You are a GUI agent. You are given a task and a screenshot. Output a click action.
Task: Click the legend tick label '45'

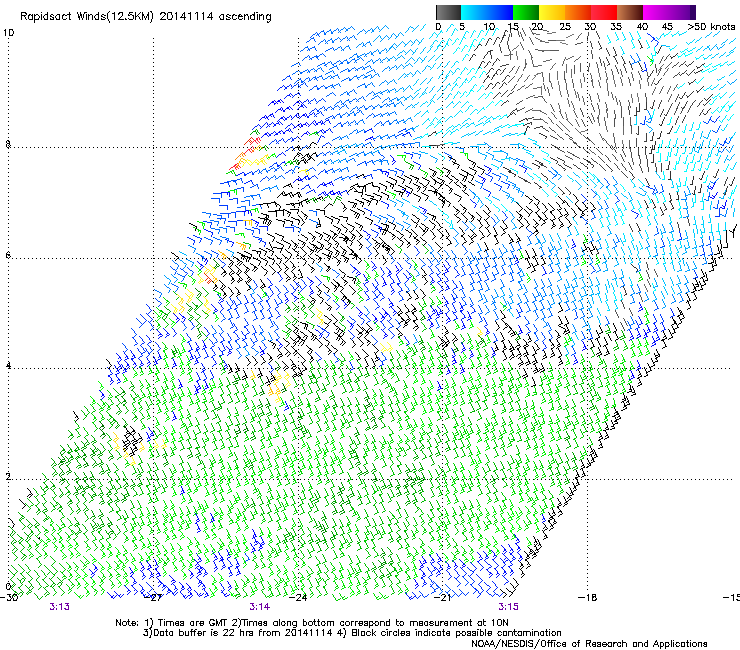point(667,26)
